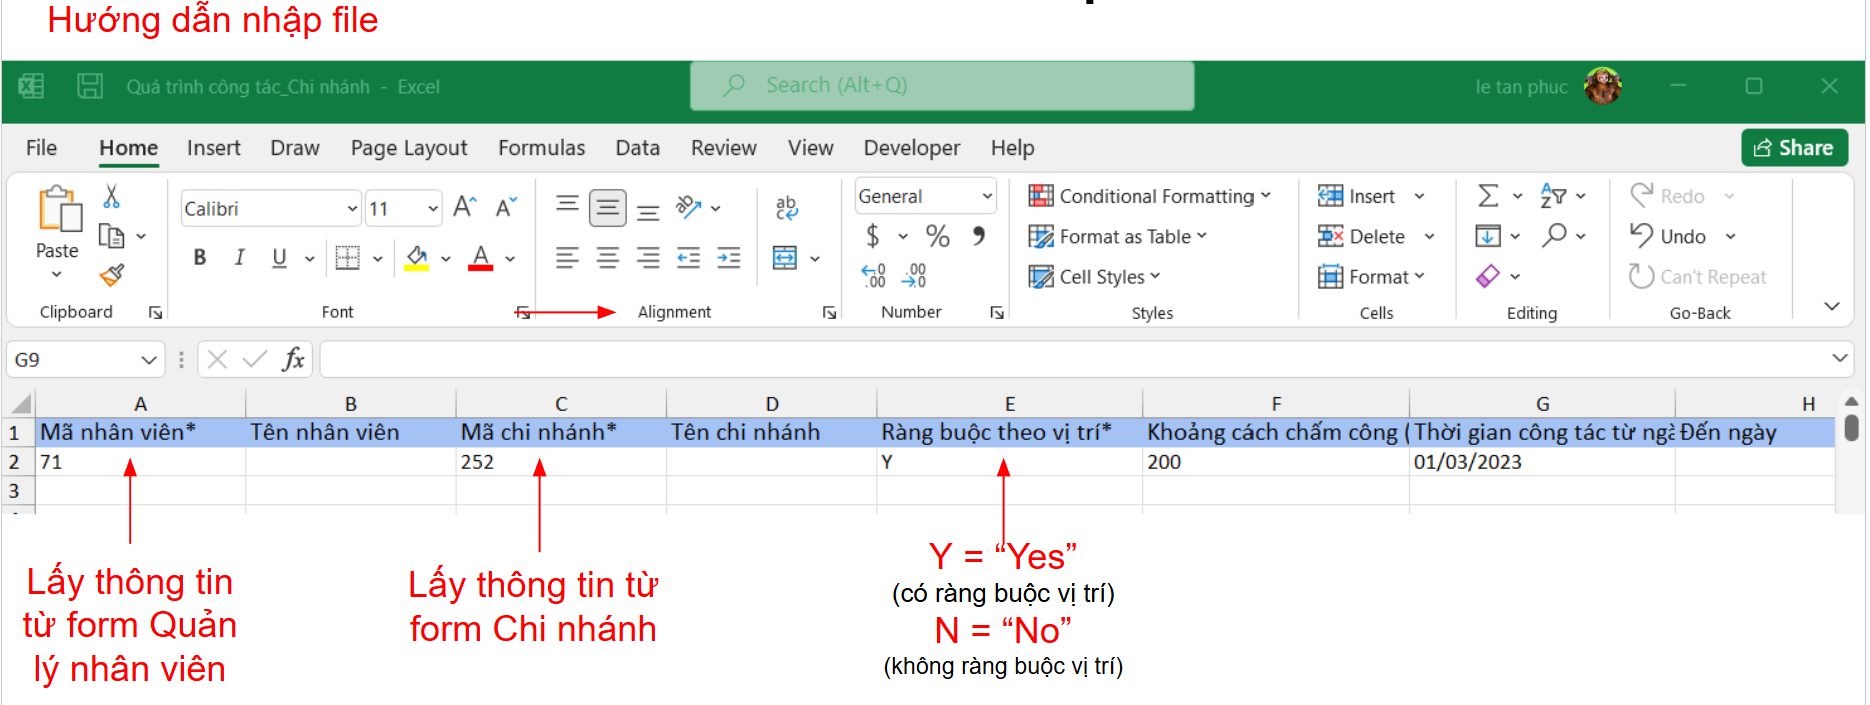Click Increase Font Size icon
The image size is (1870, 705).
464,207
